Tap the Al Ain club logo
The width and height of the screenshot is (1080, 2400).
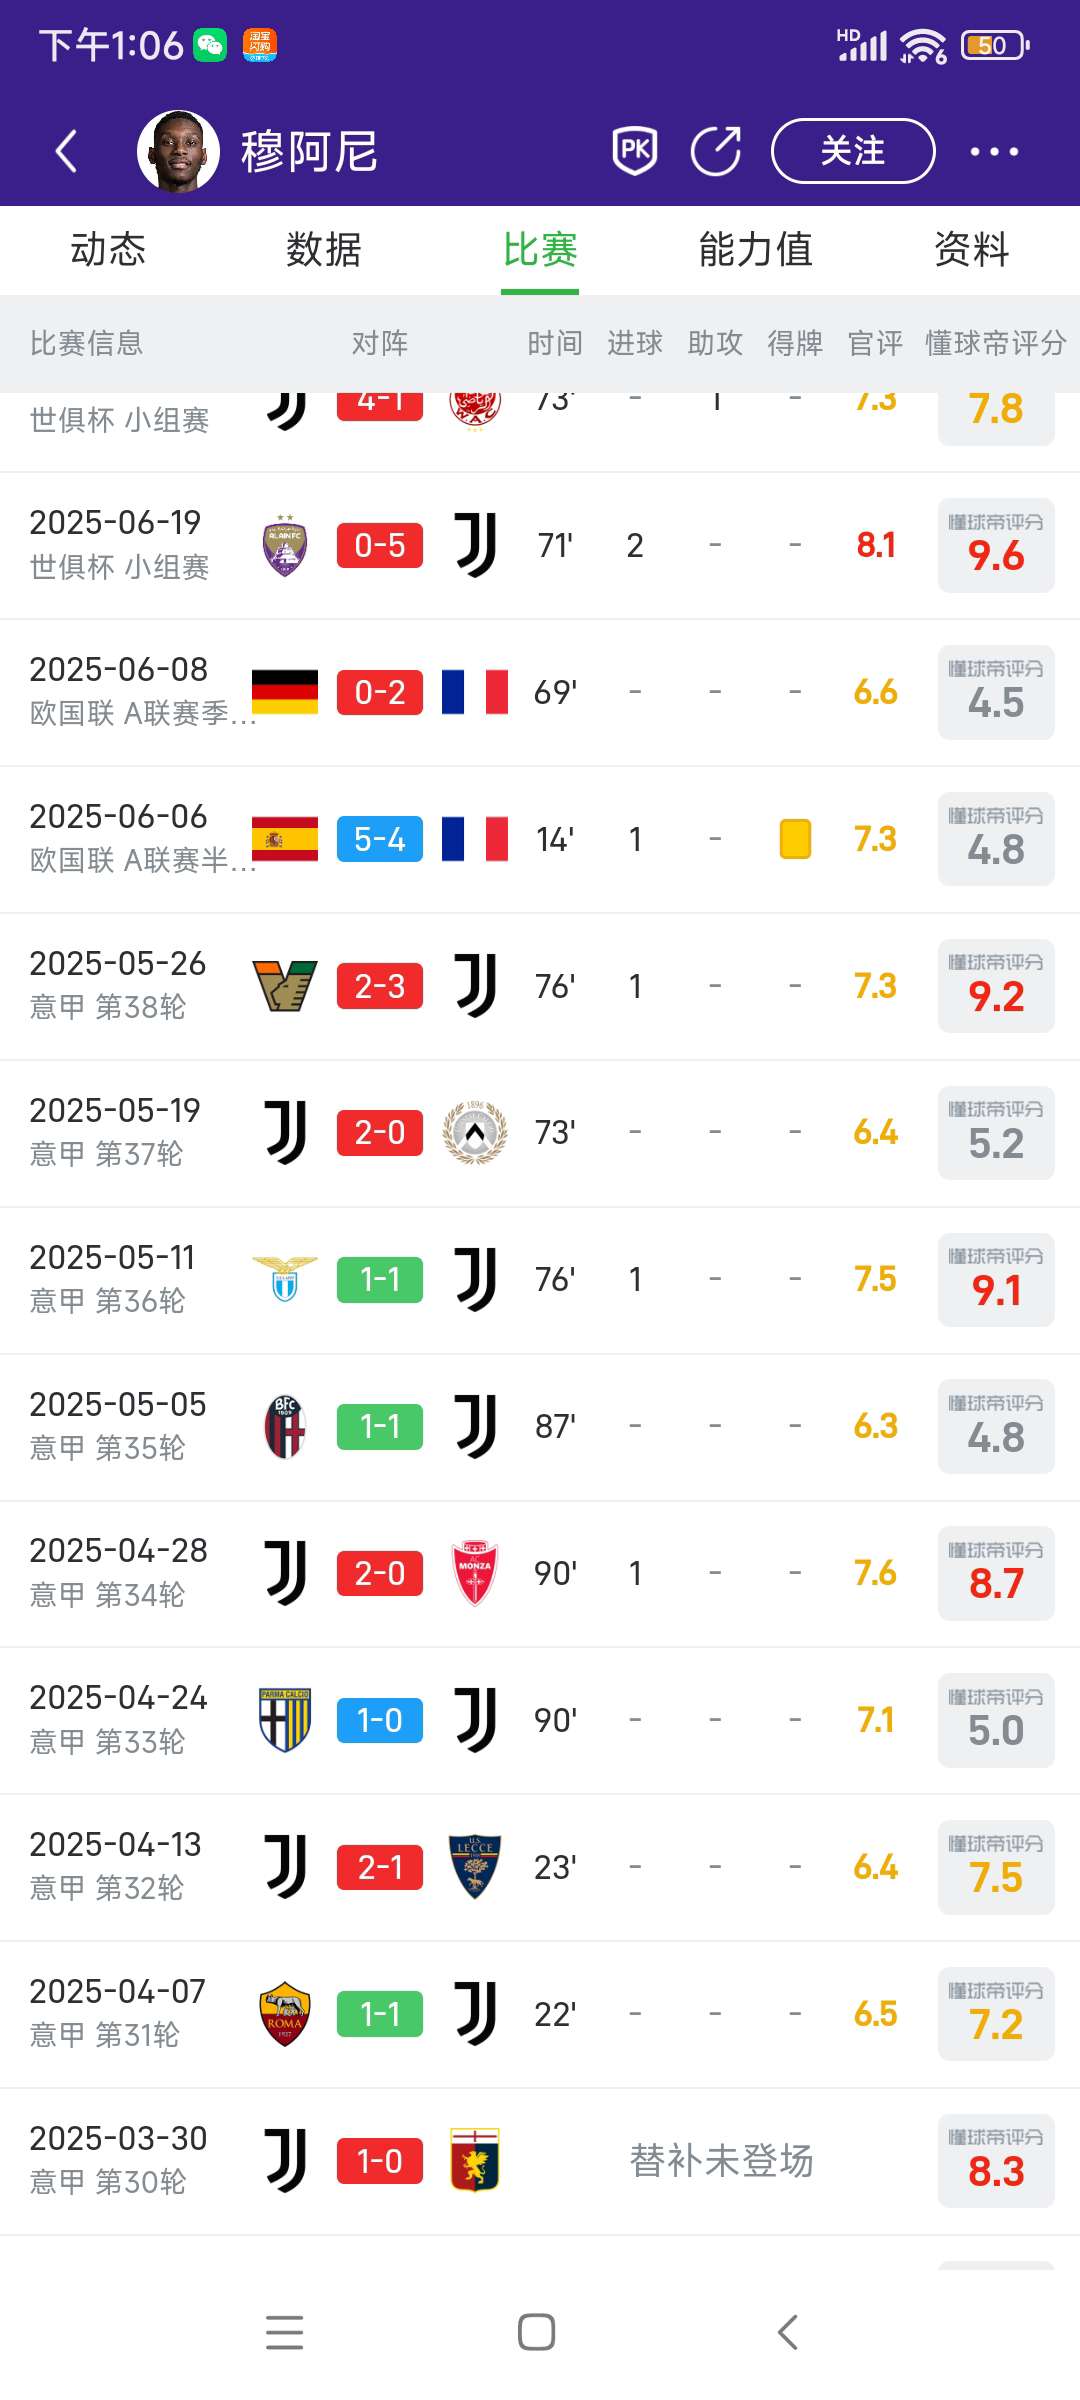click(x=285, y=546)
